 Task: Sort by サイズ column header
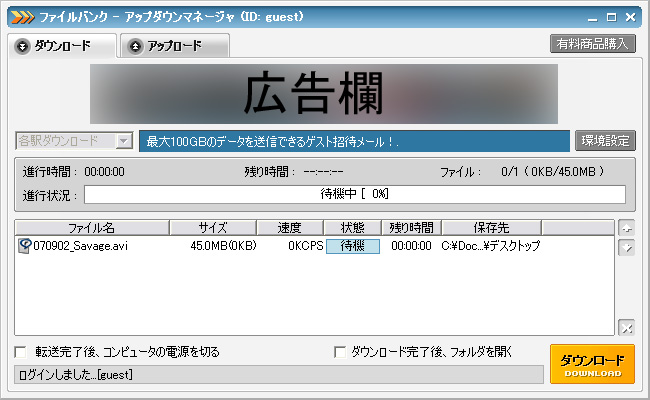213,228
